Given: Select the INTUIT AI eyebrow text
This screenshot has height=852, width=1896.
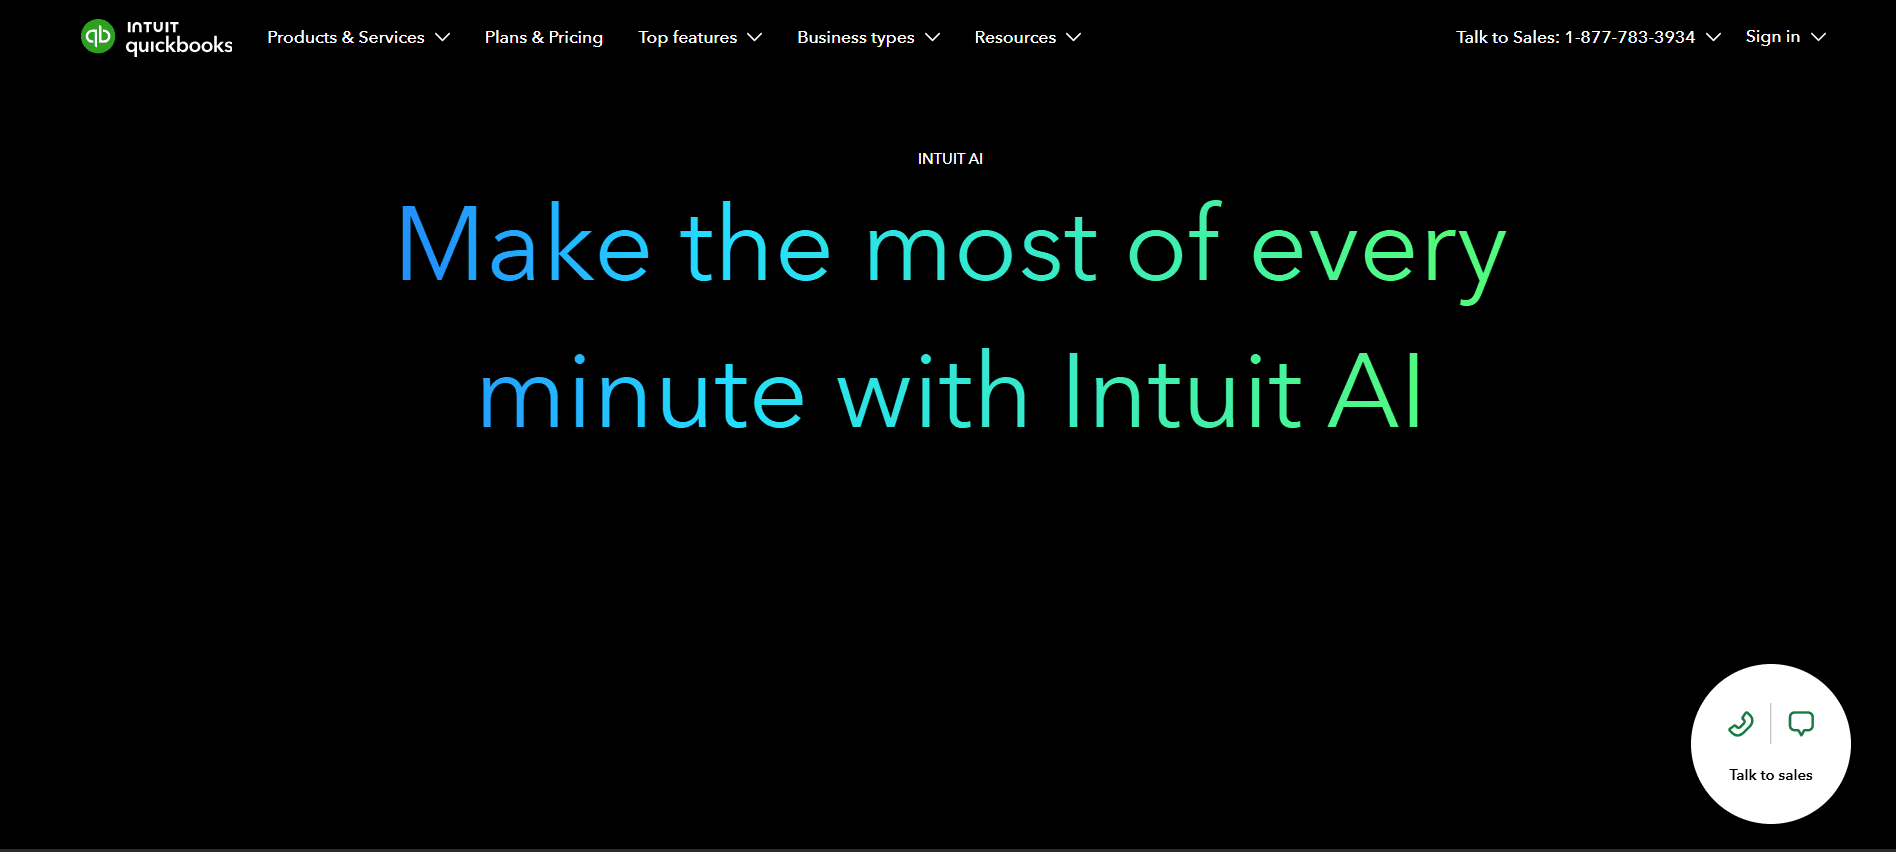Looking at the screenshot, I should [x=950, y=159].
